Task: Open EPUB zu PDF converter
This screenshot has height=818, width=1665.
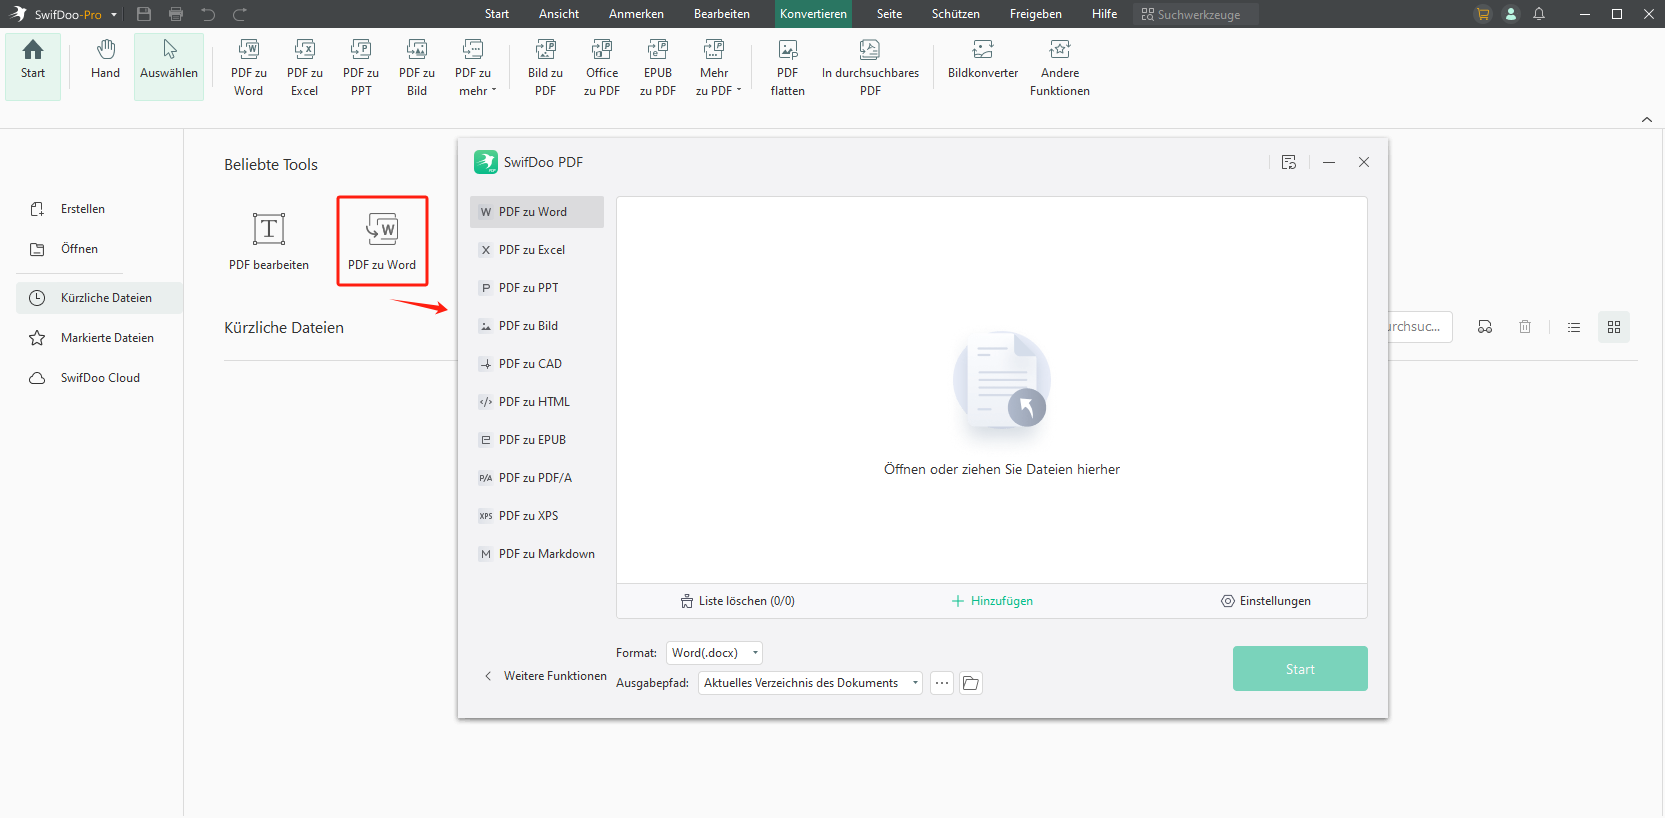Action: click(658, 67)
